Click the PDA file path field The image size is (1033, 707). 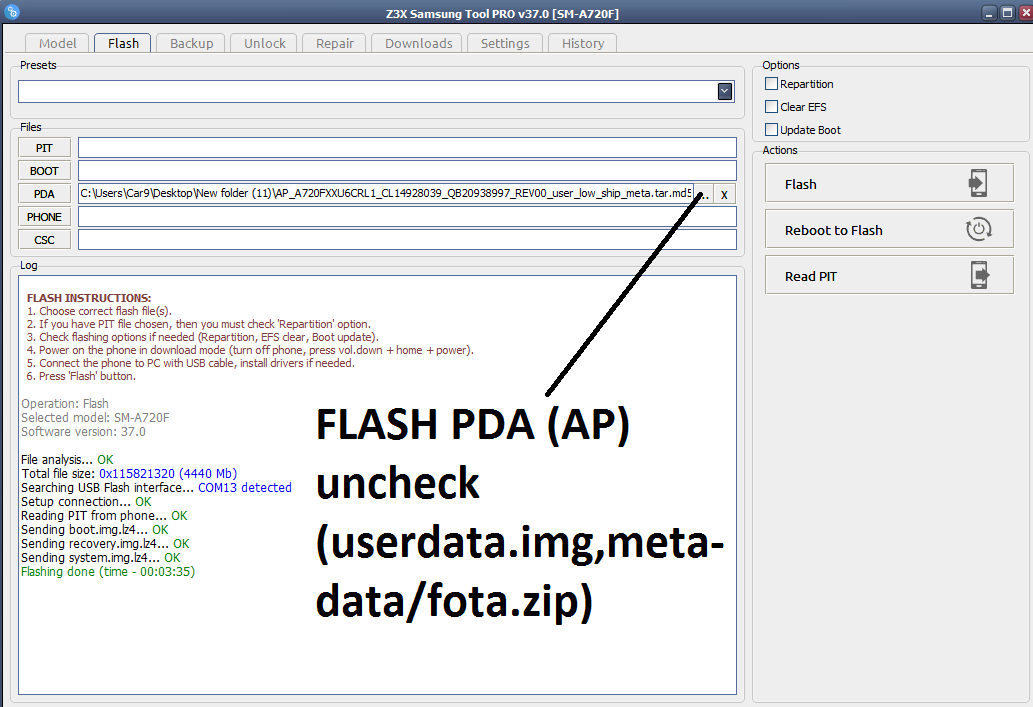click(385, 194)
